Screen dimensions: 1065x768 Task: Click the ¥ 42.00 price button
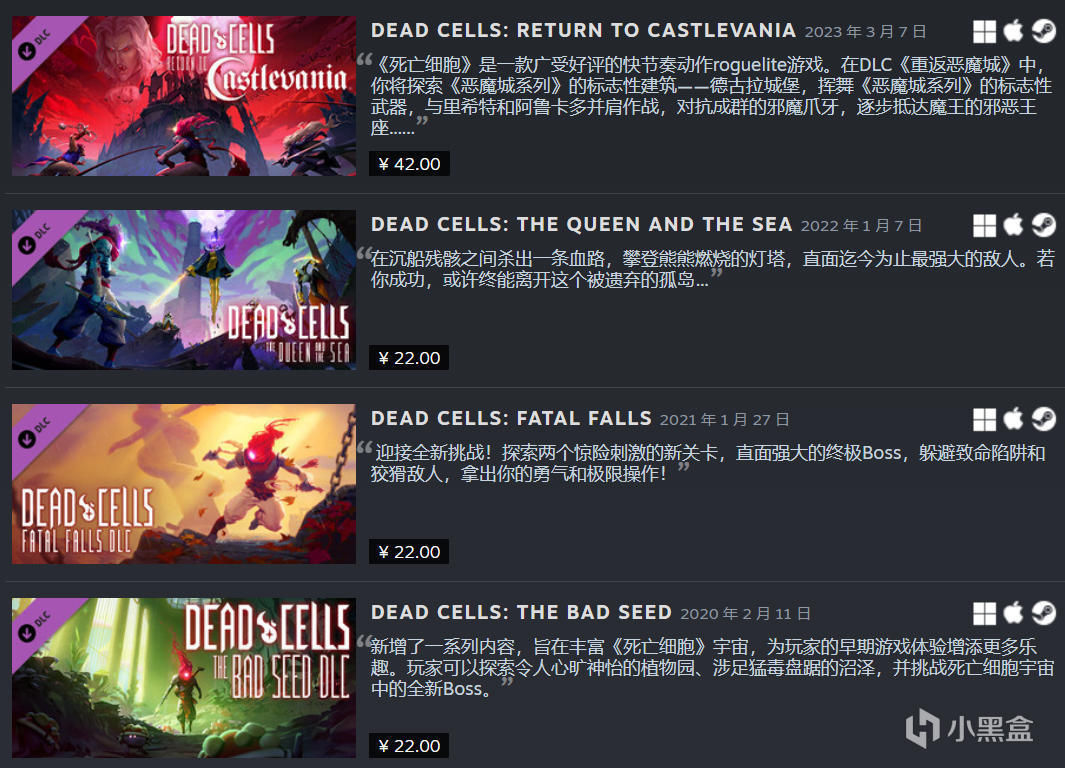pyautogui.click(x=410, y=164)
